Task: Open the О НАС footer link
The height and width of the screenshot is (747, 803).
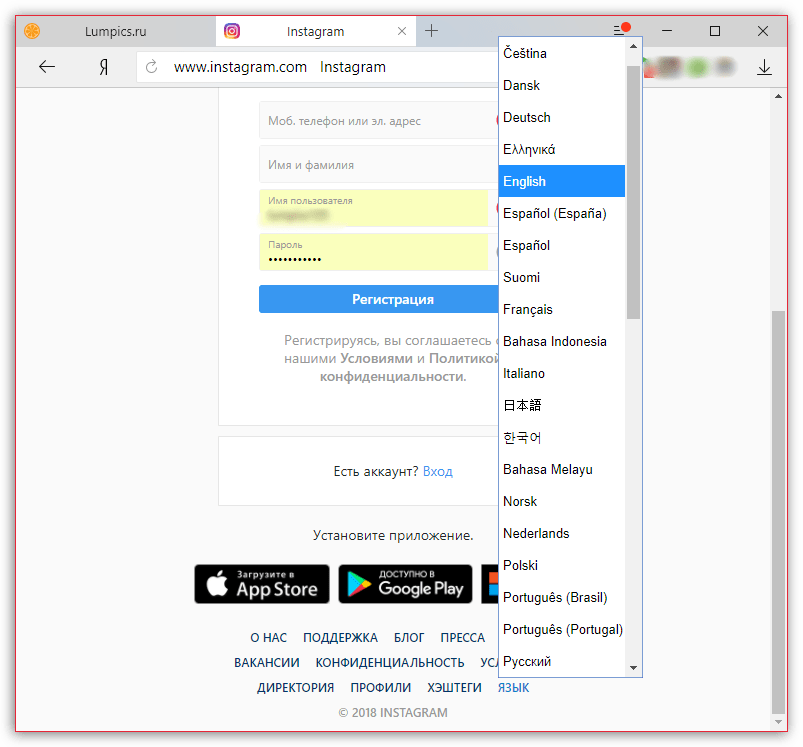Action: point(268,637)
